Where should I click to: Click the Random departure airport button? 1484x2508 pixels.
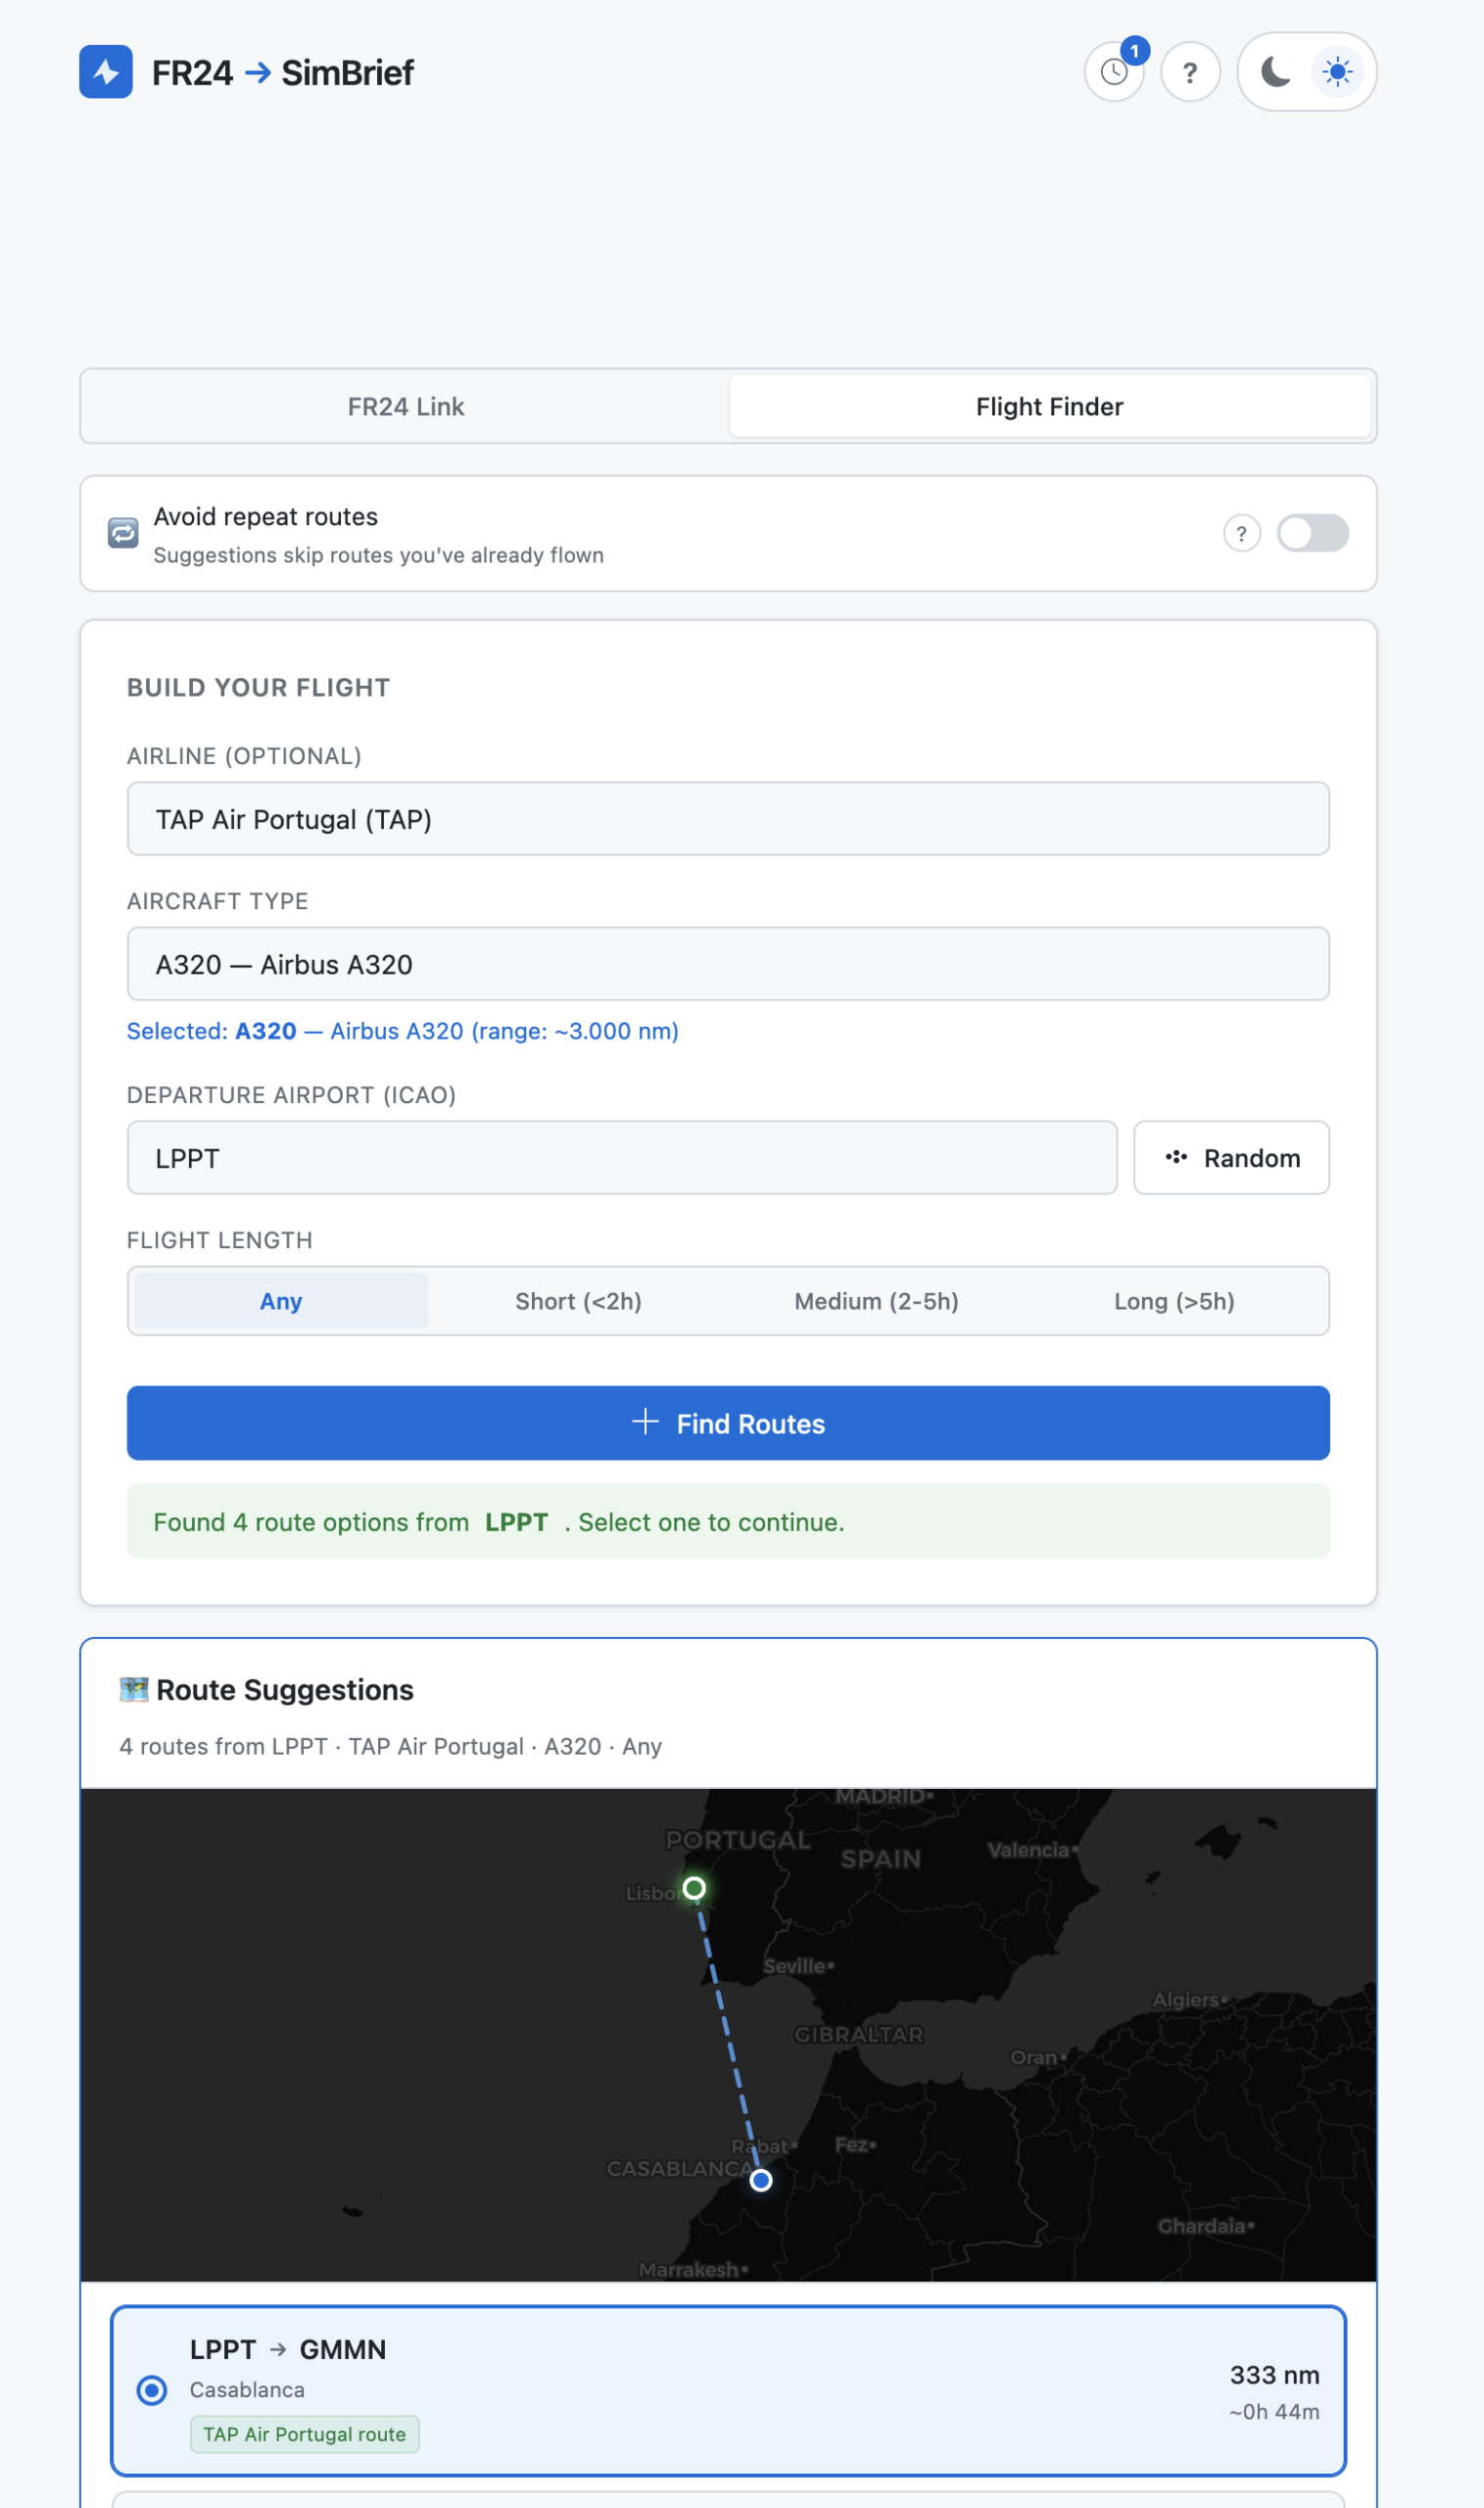[1231, 1158]
